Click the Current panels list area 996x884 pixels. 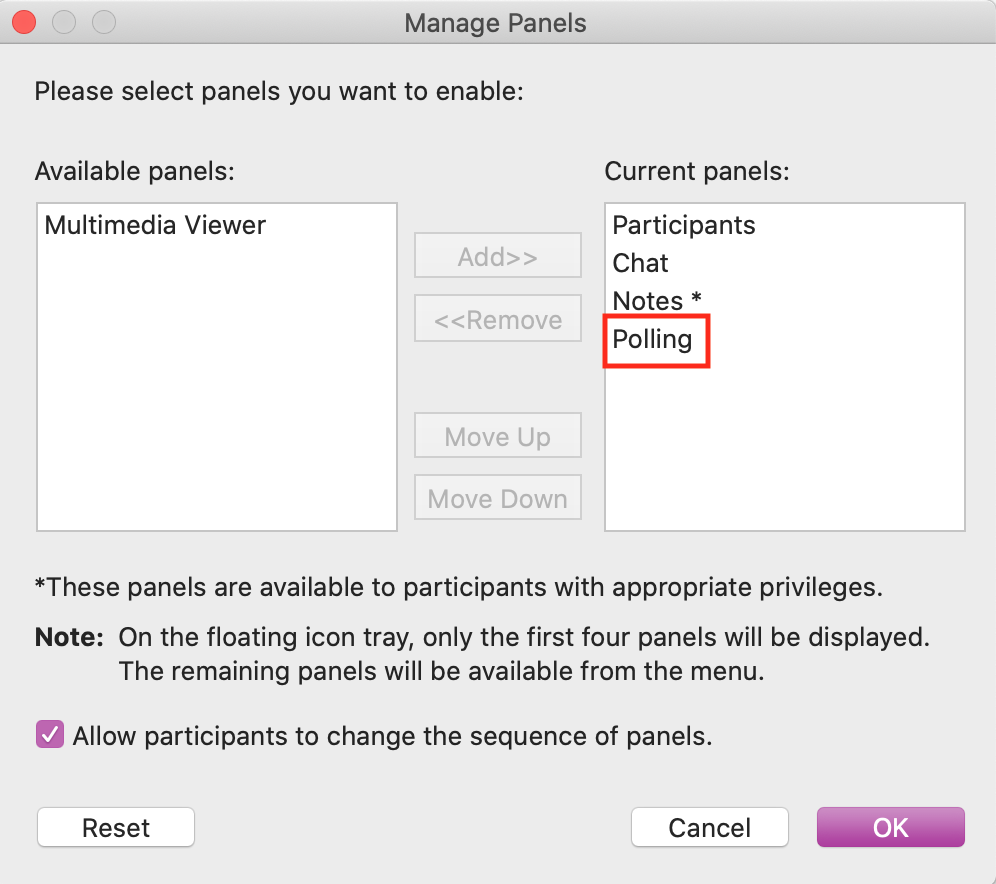point(784,450)
